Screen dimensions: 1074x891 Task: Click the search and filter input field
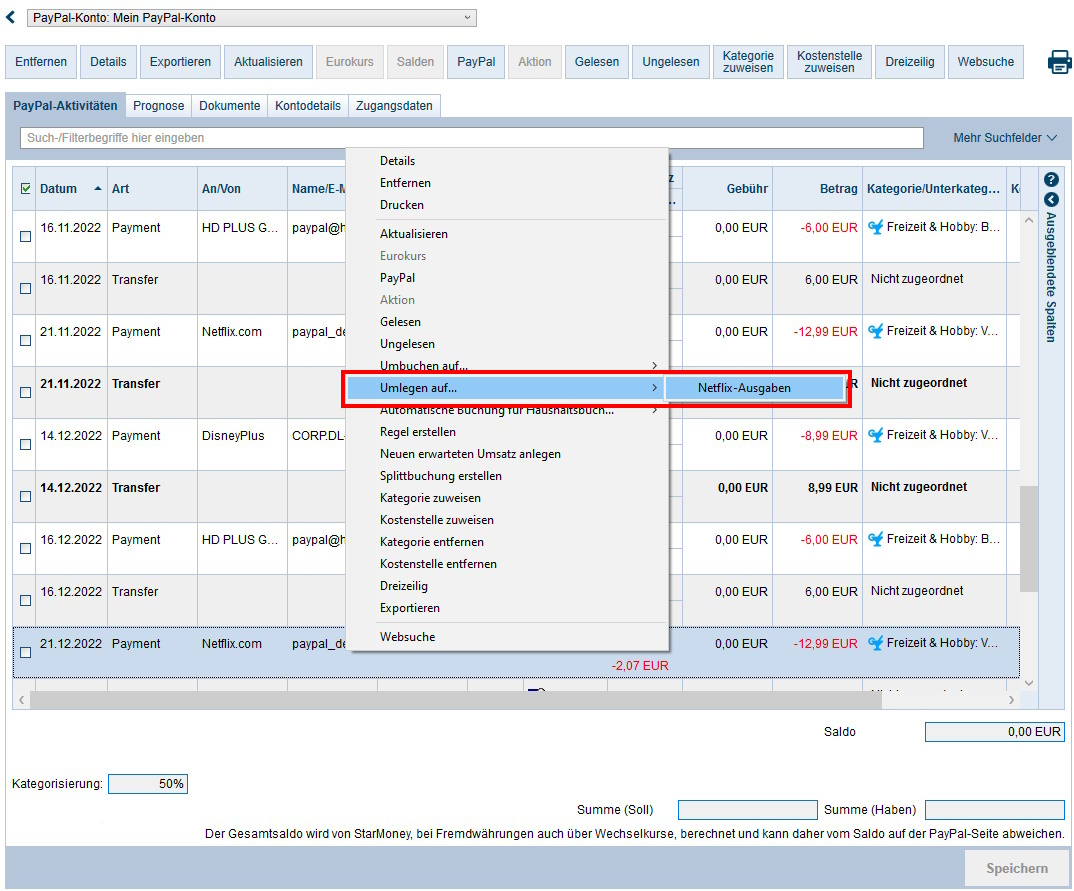point(470,138)
